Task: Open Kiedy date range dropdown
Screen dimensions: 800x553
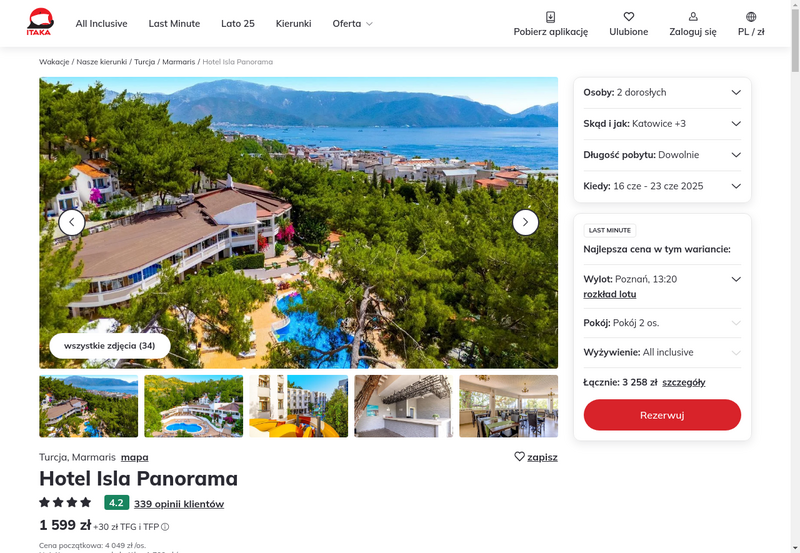Action: [x=662, y=186]
